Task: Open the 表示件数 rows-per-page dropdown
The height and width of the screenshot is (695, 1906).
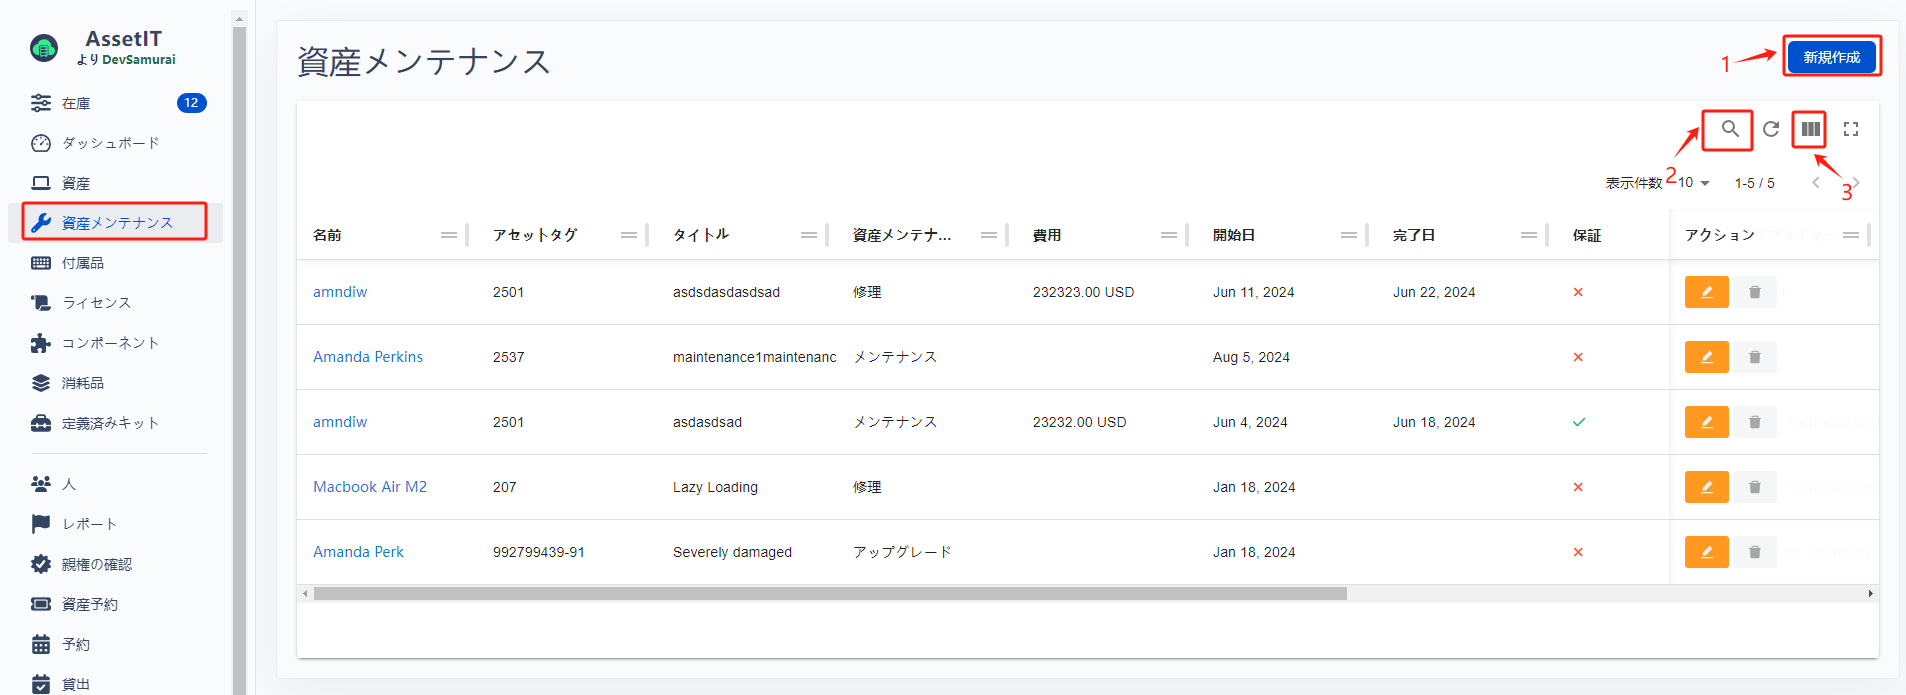Action: click(1694, 183)
